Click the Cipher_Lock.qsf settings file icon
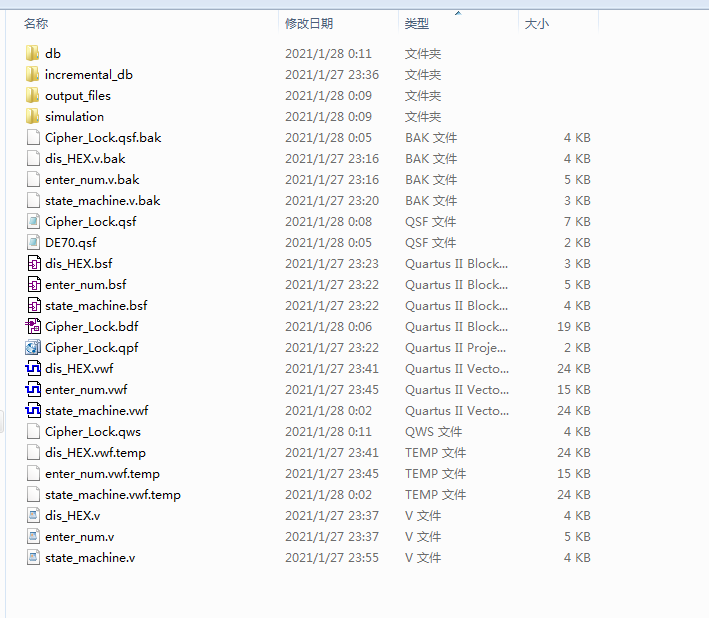Screen dimensions: 709x618 pos(33,222)
